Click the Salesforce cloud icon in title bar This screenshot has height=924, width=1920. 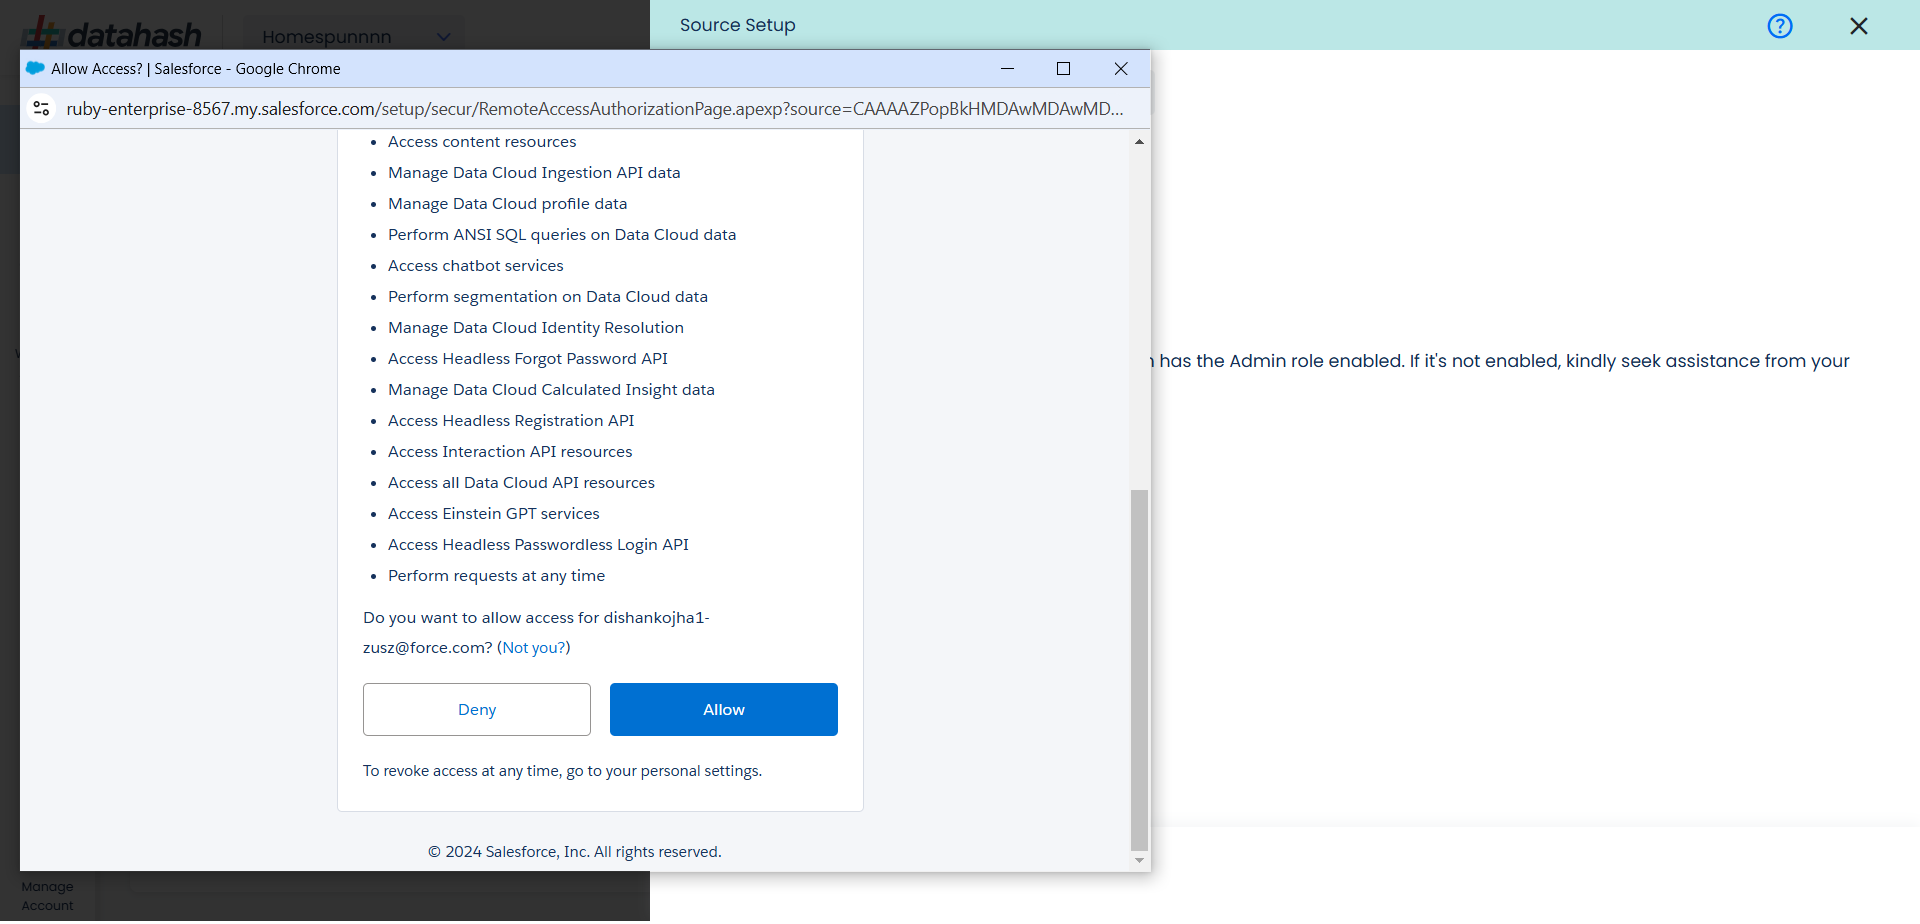tap(36, 68)
